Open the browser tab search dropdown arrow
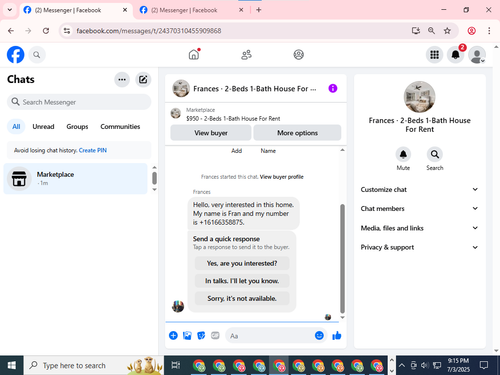Screen dimensions: 500x375 point(10,10)
